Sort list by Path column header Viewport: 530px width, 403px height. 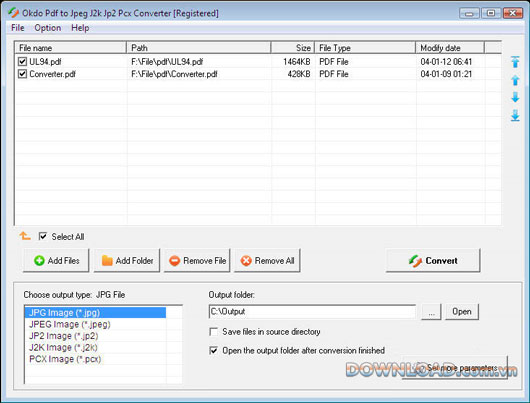199,48
